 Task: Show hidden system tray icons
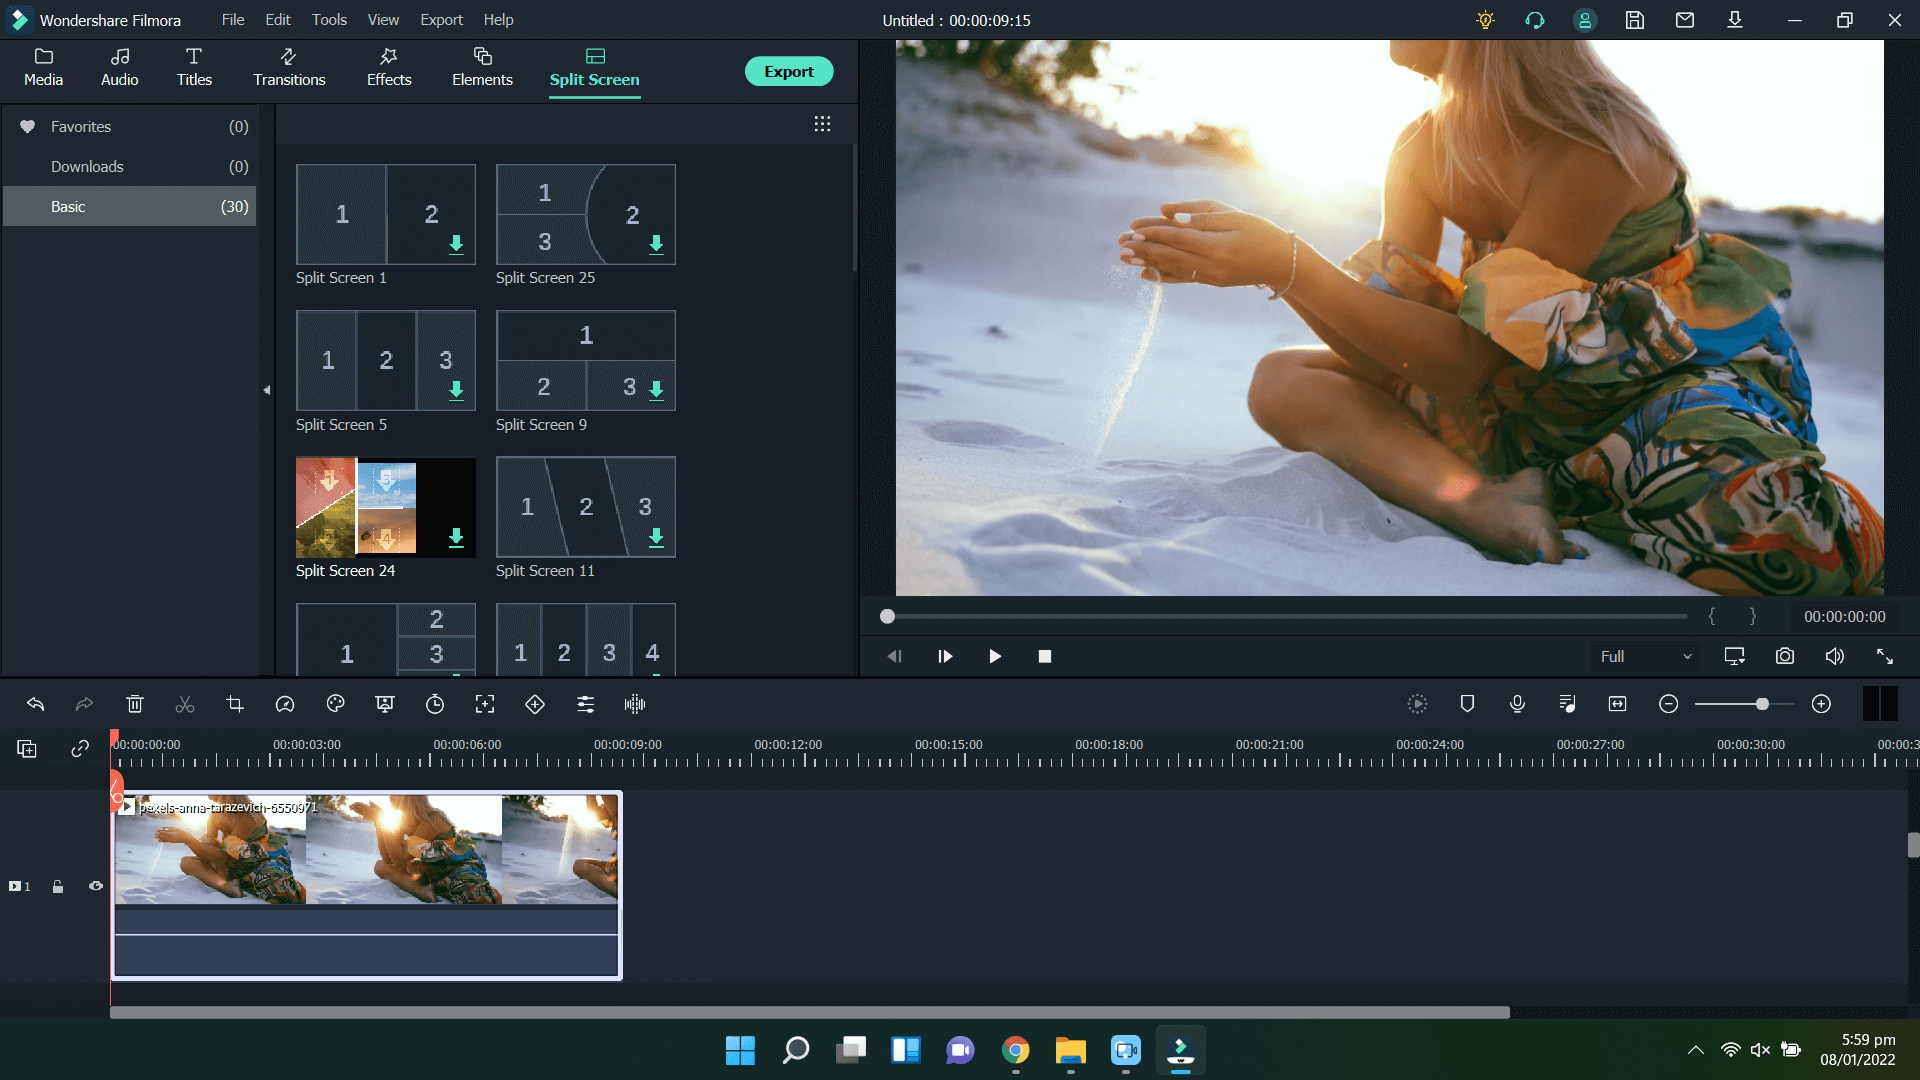[x=1695, y=1050]
